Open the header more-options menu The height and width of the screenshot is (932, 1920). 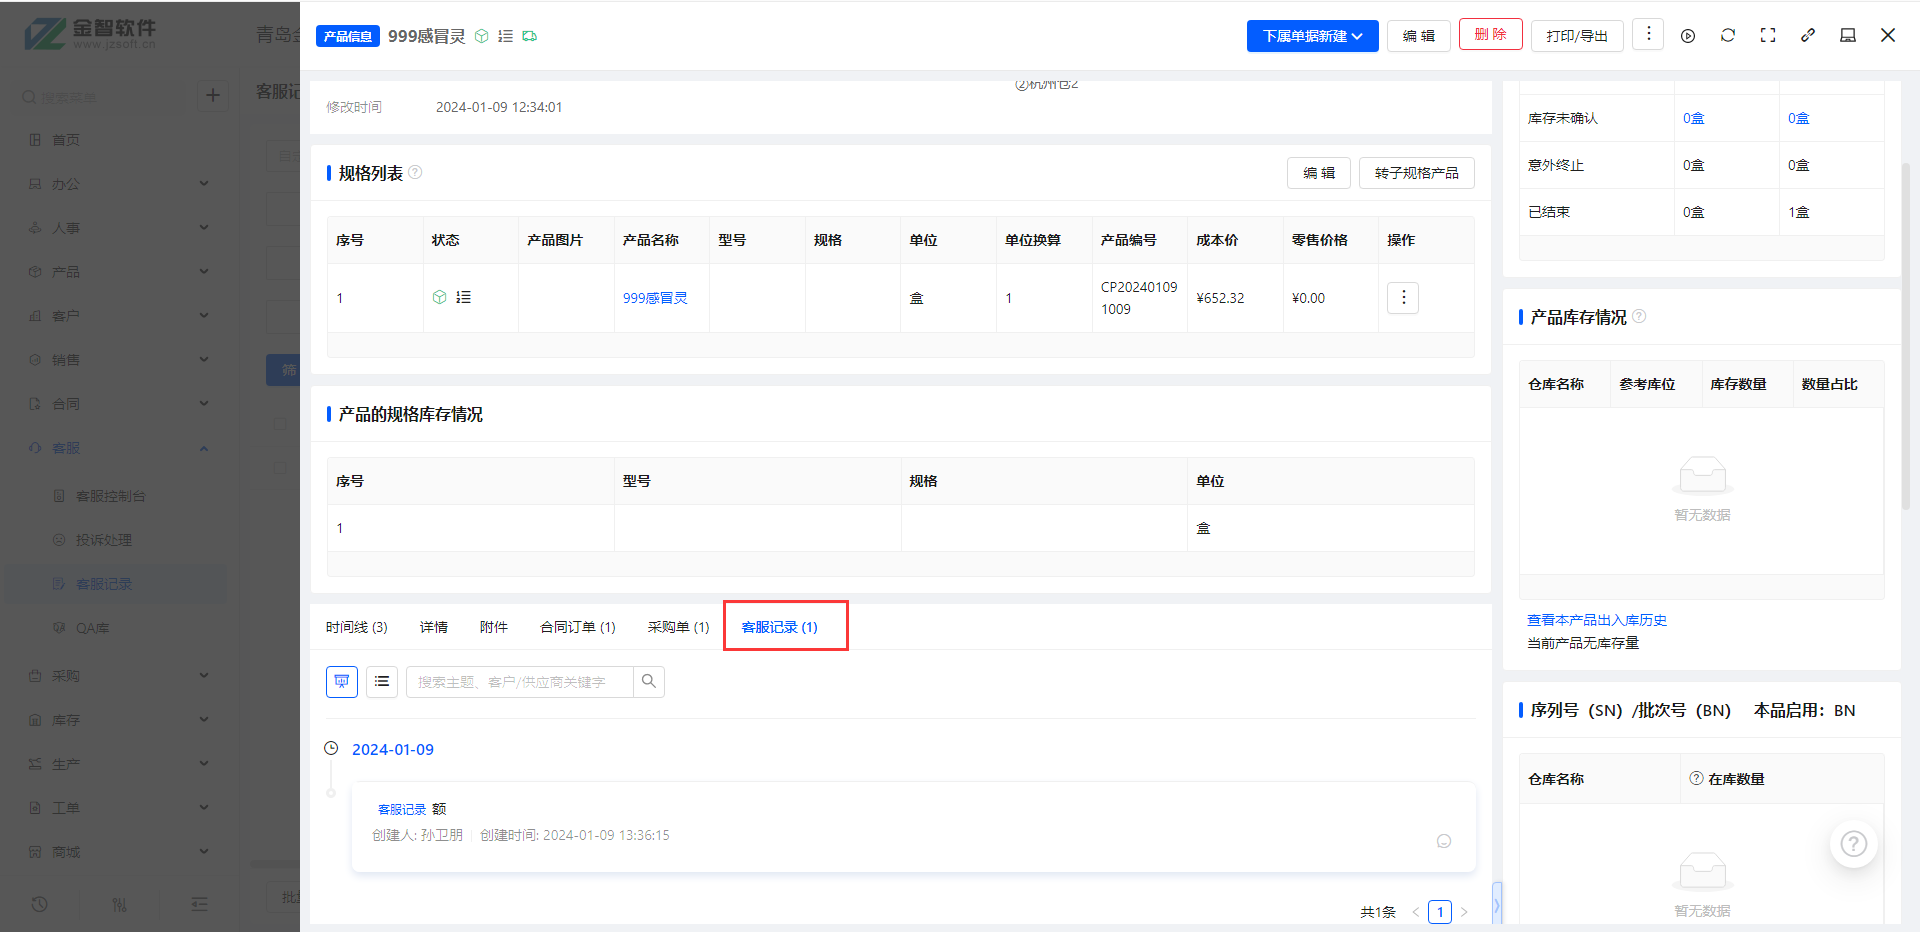[x=1648, y=35]
